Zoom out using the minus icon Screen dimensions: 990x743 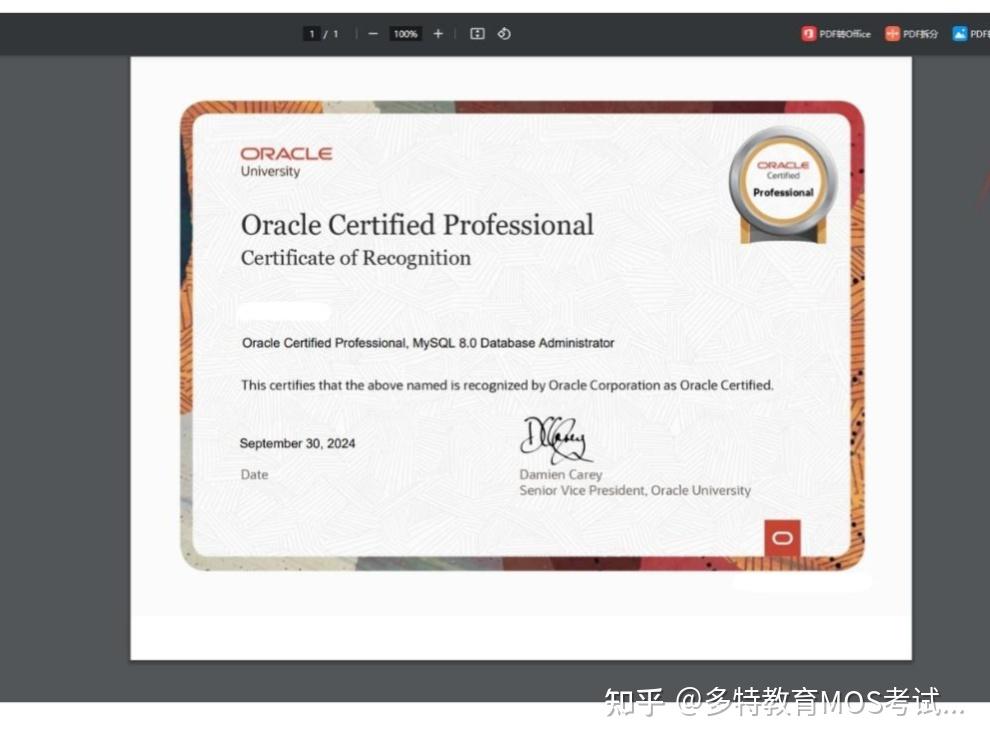[x=372, y=33]
